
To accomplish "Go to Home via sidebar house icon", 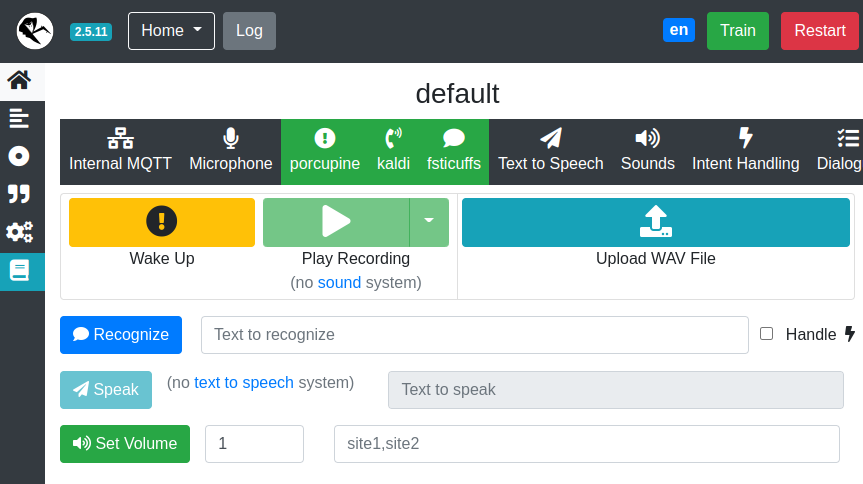I will (19, 80).
